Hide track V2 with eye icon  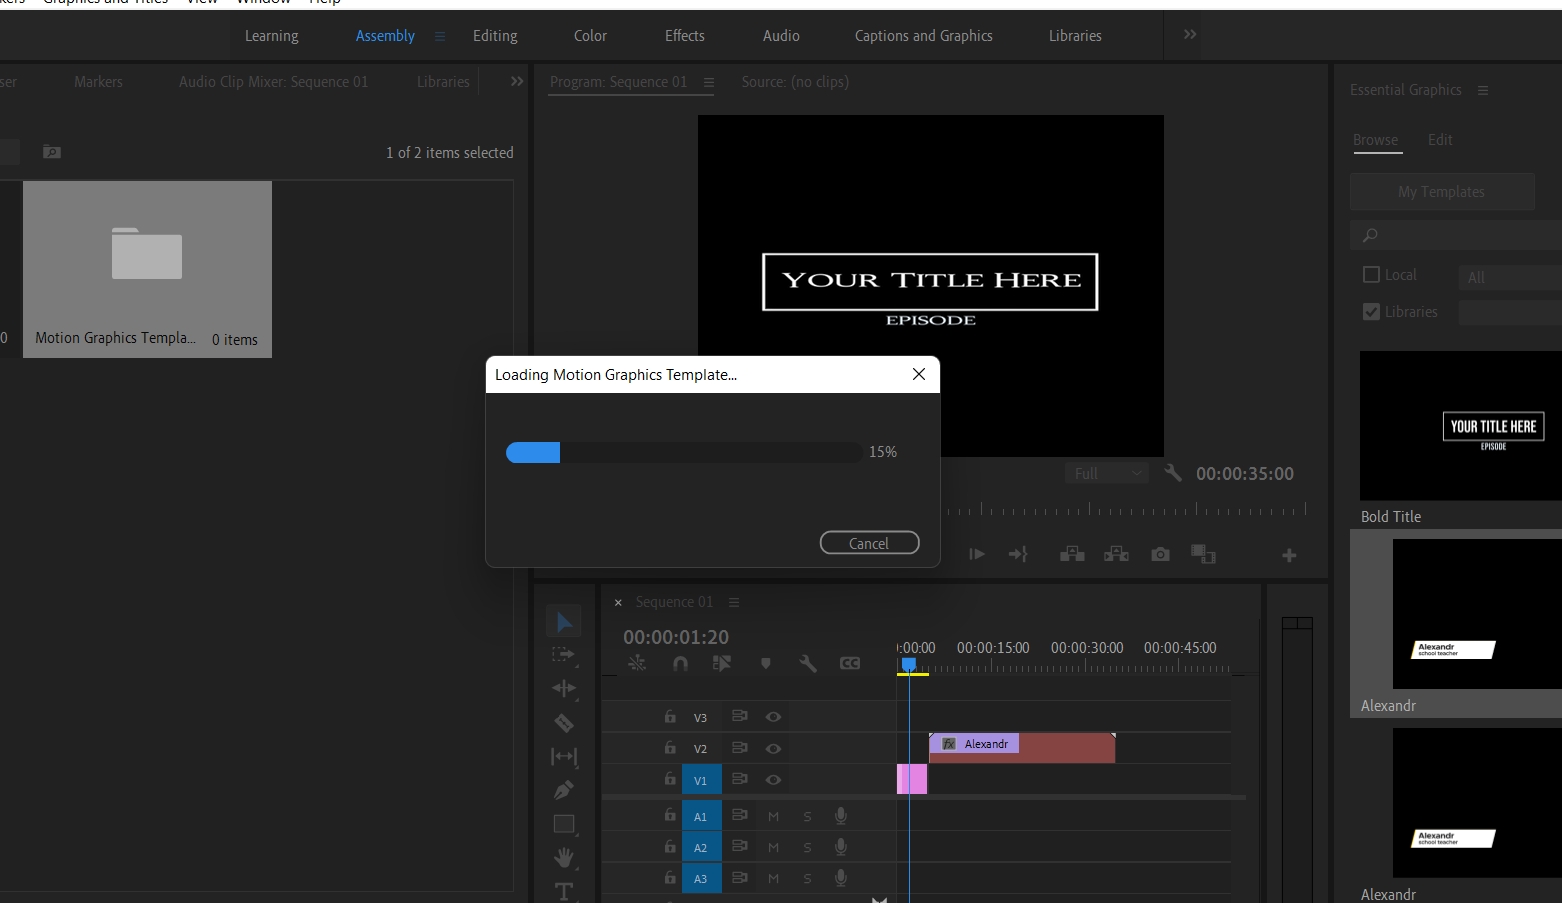773,748
